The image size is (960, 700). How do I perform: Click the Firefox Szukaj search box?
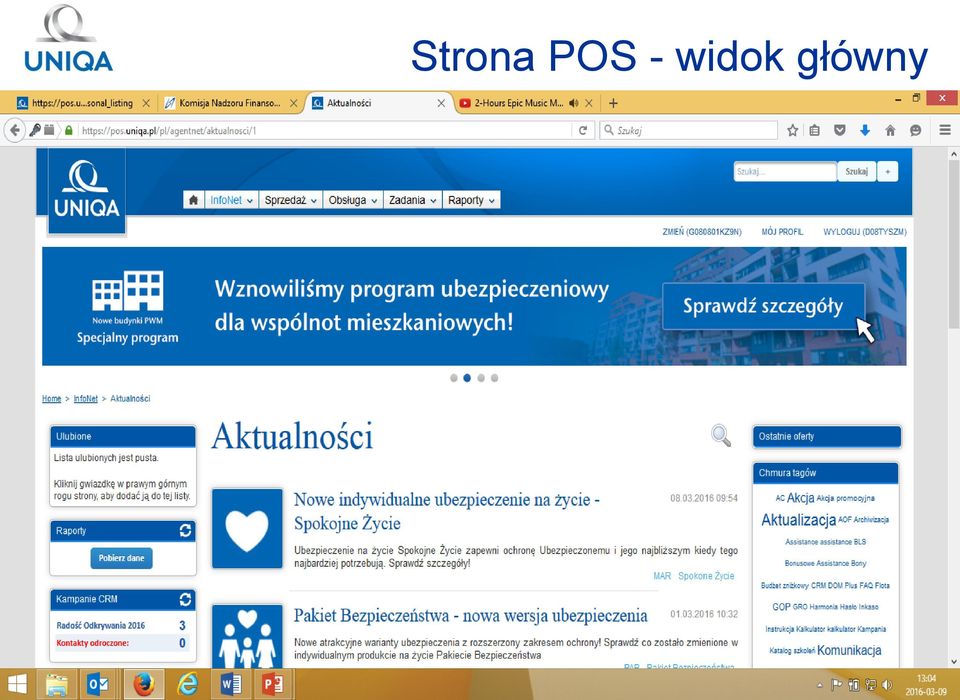click(x=689, y=130)
